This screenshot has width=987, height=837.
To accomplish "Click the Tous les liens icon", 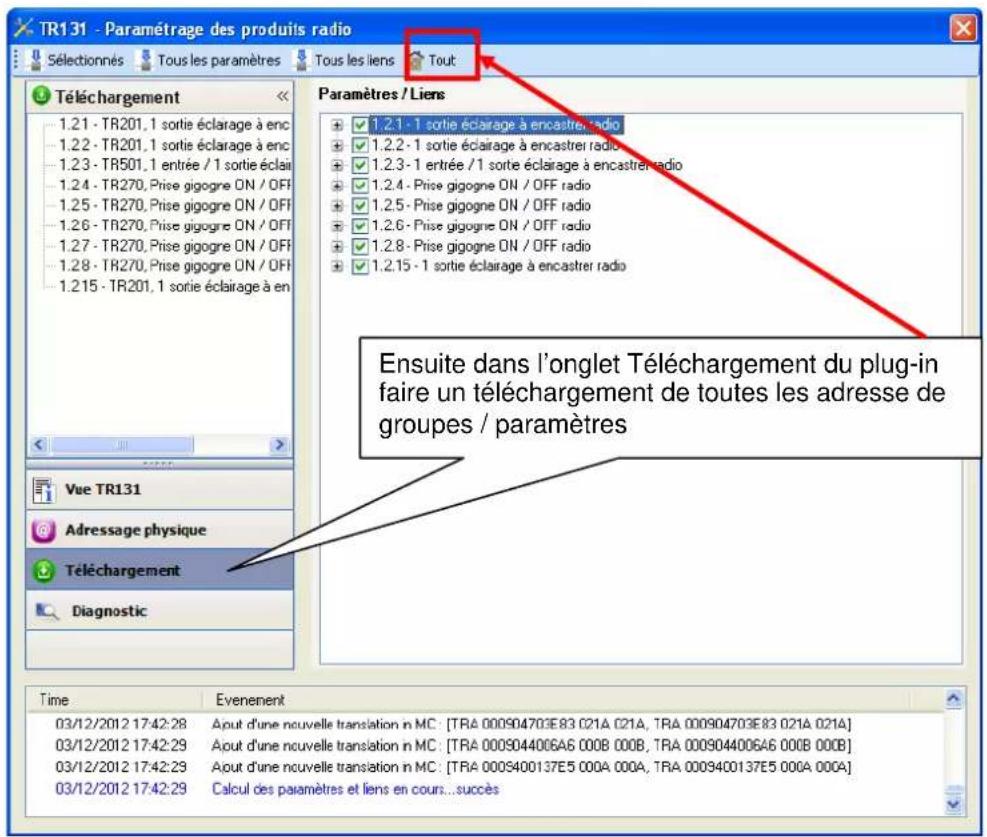I will 302,60.
